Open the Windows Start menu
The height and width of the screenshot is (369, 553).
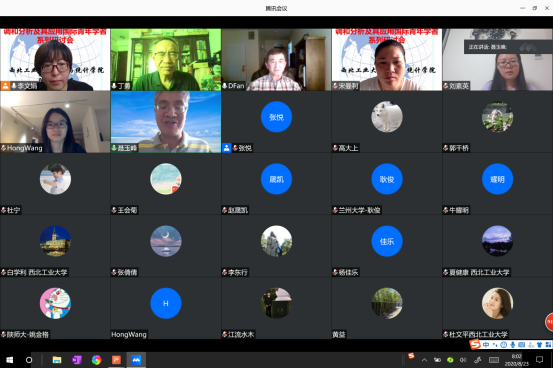click(10, 360)
